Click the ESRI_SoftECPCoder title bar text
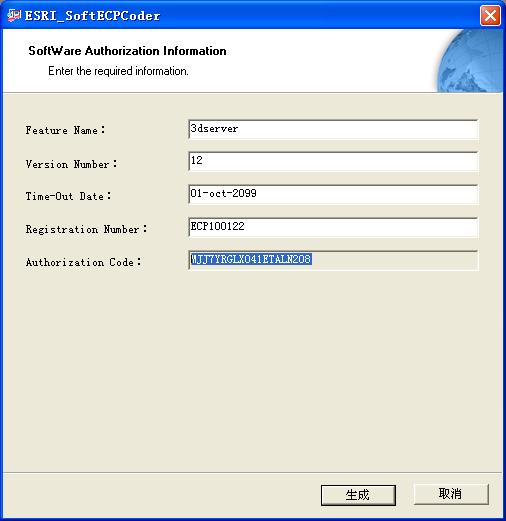Image resolution: width=506 pixels, height=521 pixels. 92,16
